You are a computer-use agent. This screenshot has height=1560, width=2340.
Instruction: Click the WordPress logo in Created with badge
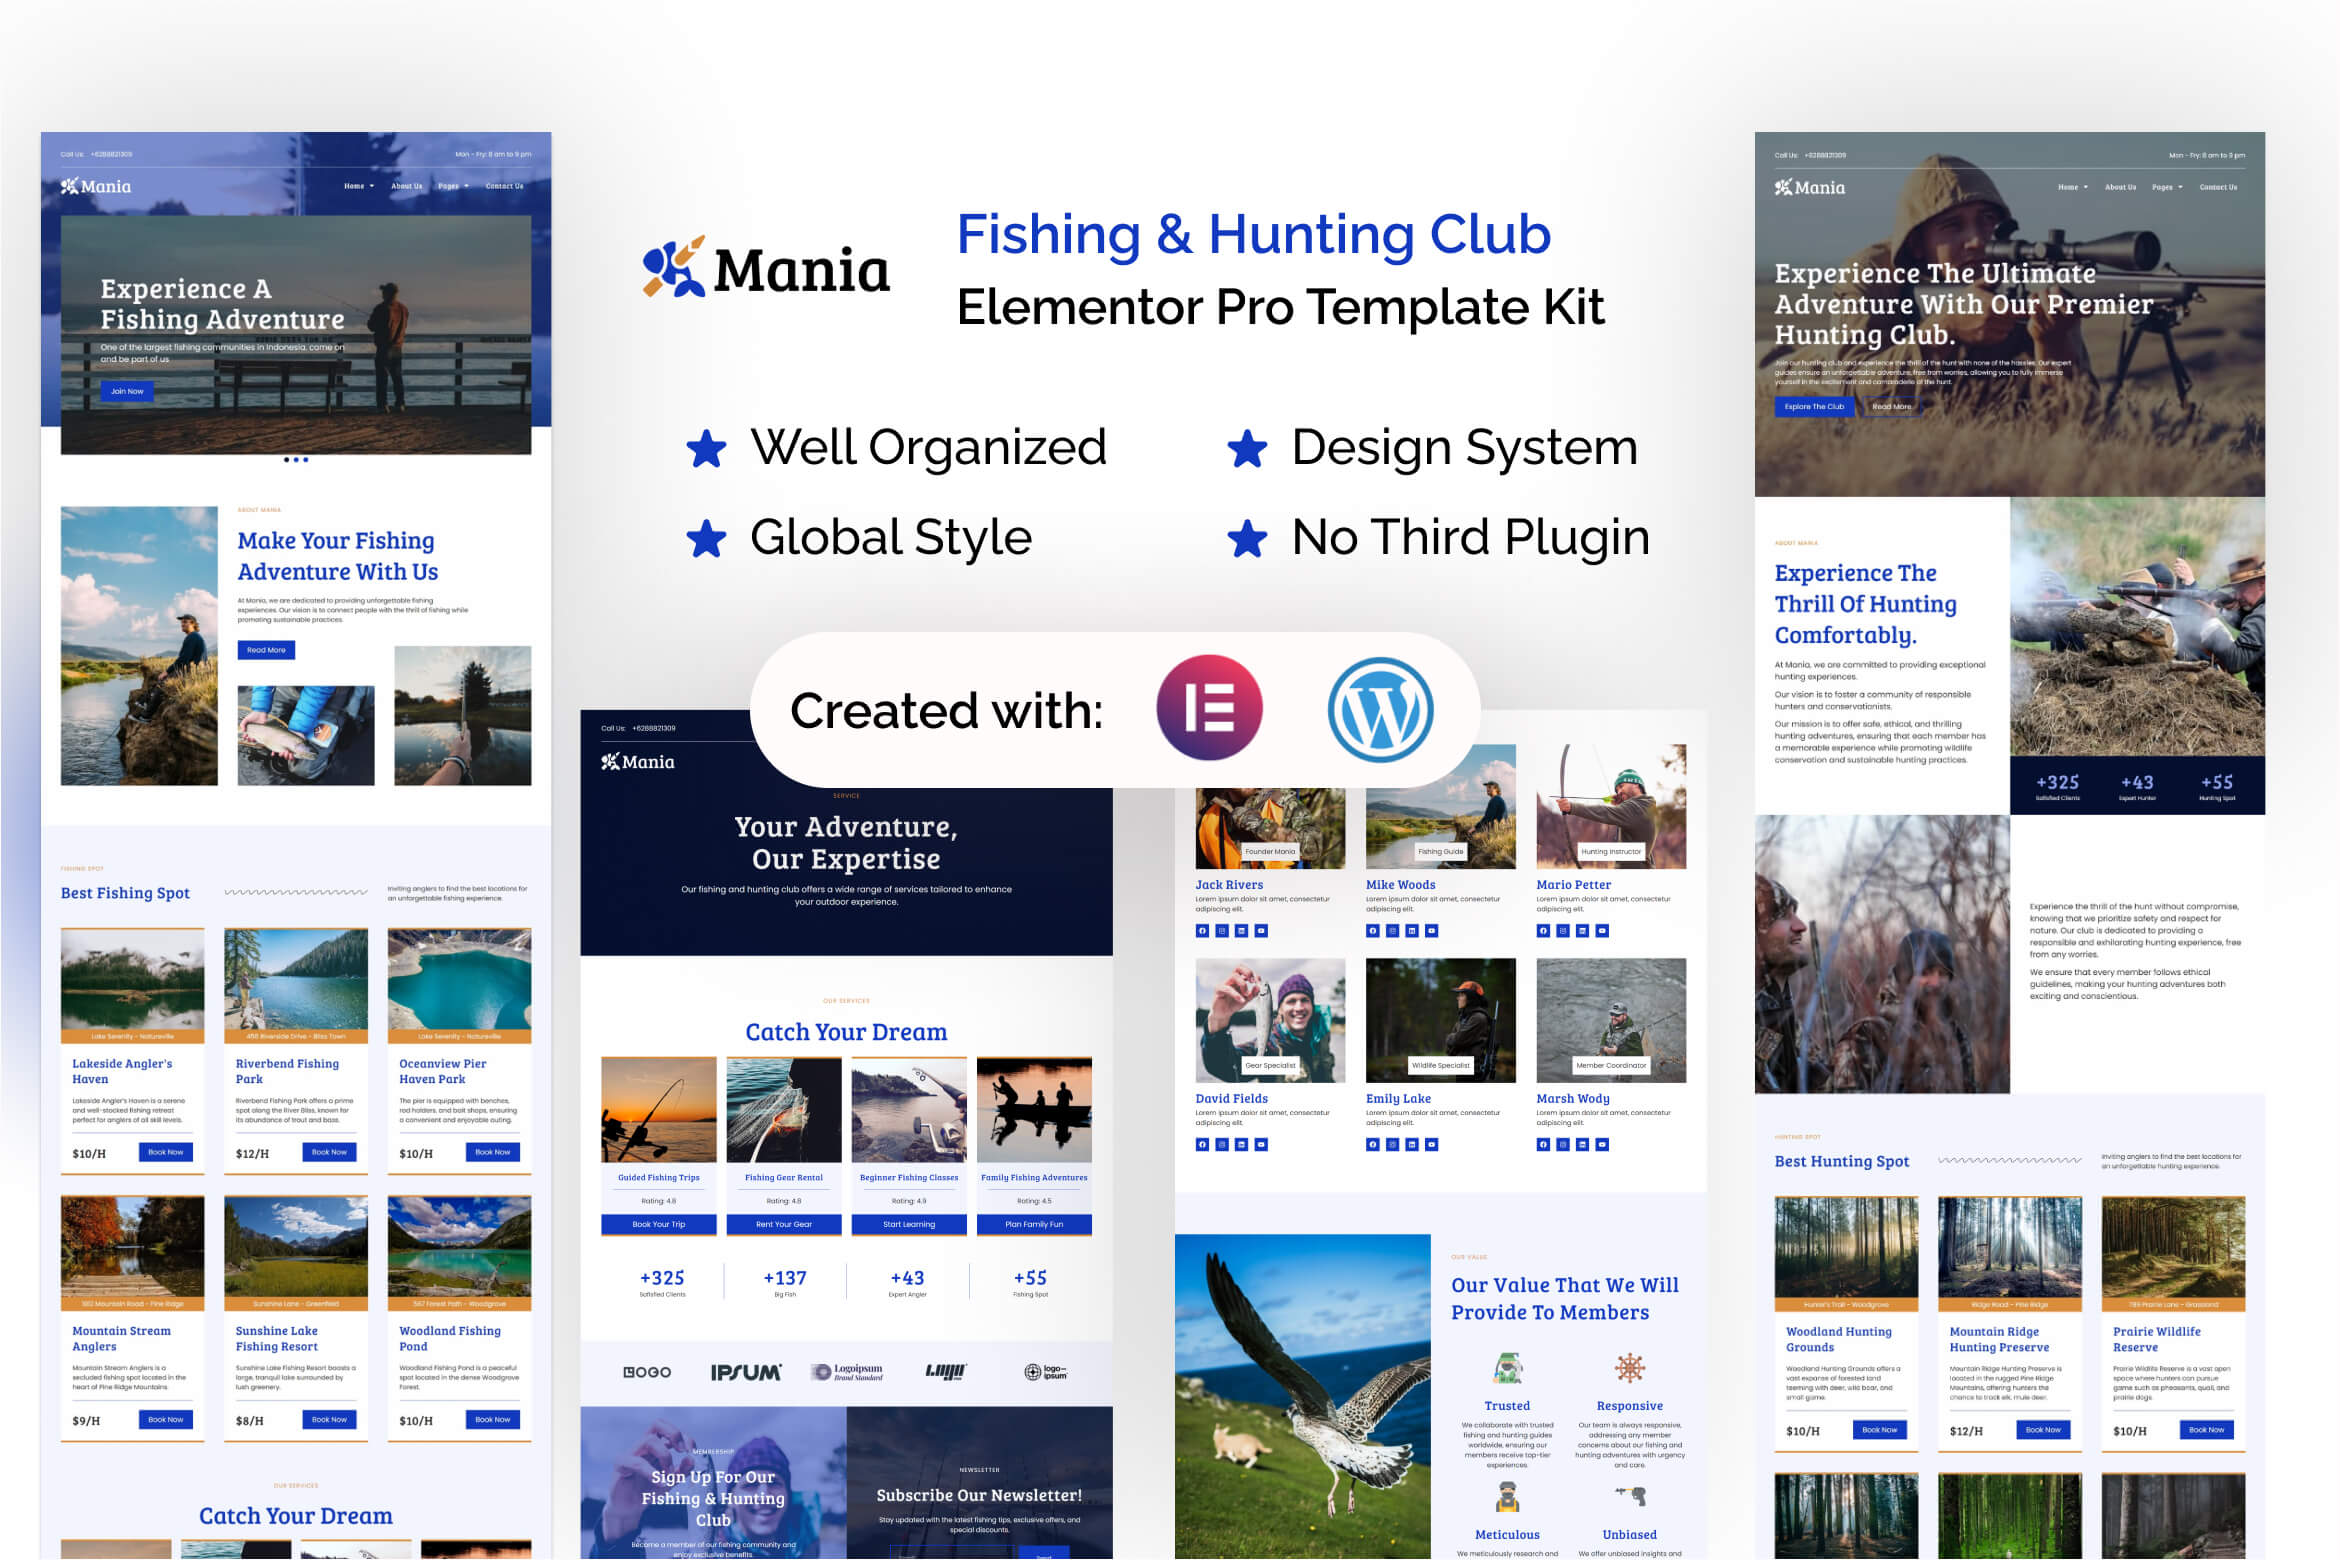tap(1380, 707)
